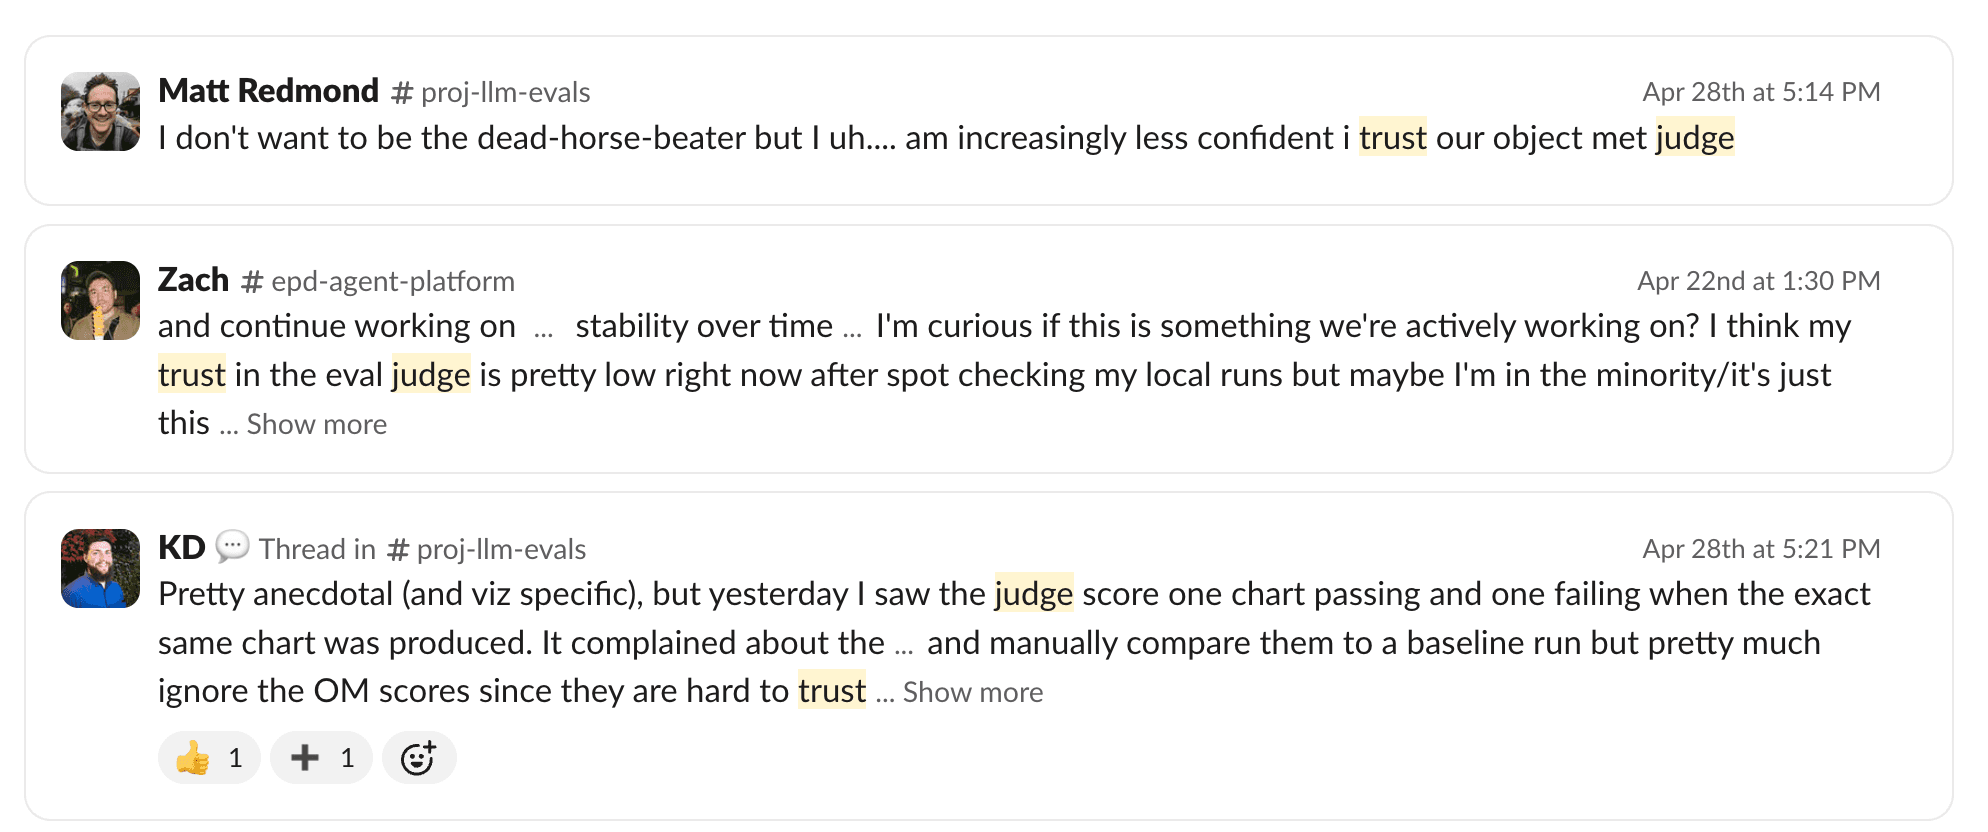Jump to message dated Apr 22nd 1:30 PM
Viewport: 1988px width, 832px height.
coord(1758,281)
